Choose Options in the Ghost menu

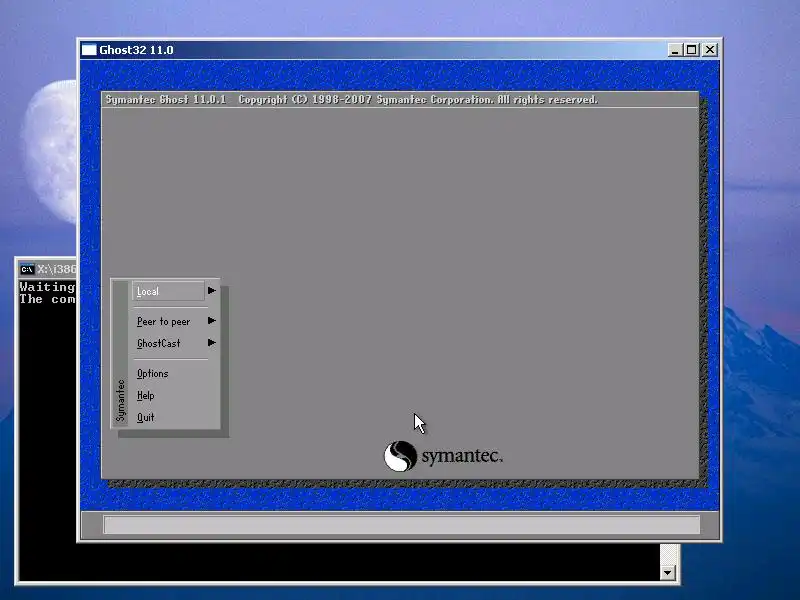pos(153,373)
